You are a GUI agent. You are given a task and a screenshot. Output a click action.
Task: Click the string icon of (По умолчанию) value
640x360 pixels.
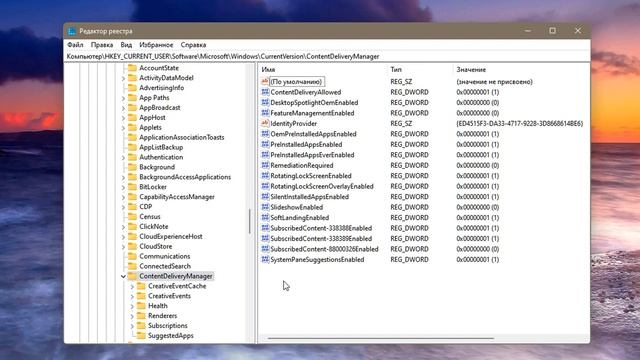tap(265, 82)
